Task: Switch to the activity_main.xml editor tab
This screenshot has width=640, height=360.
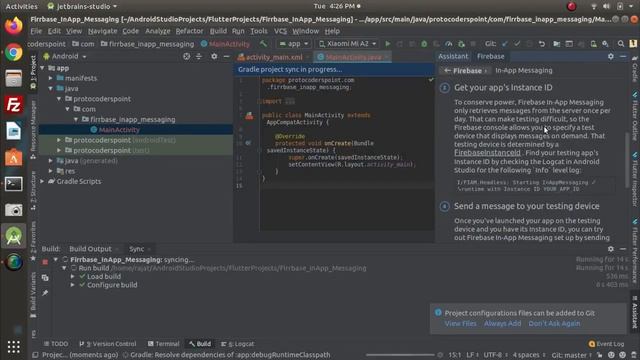Action: (273, 57)
